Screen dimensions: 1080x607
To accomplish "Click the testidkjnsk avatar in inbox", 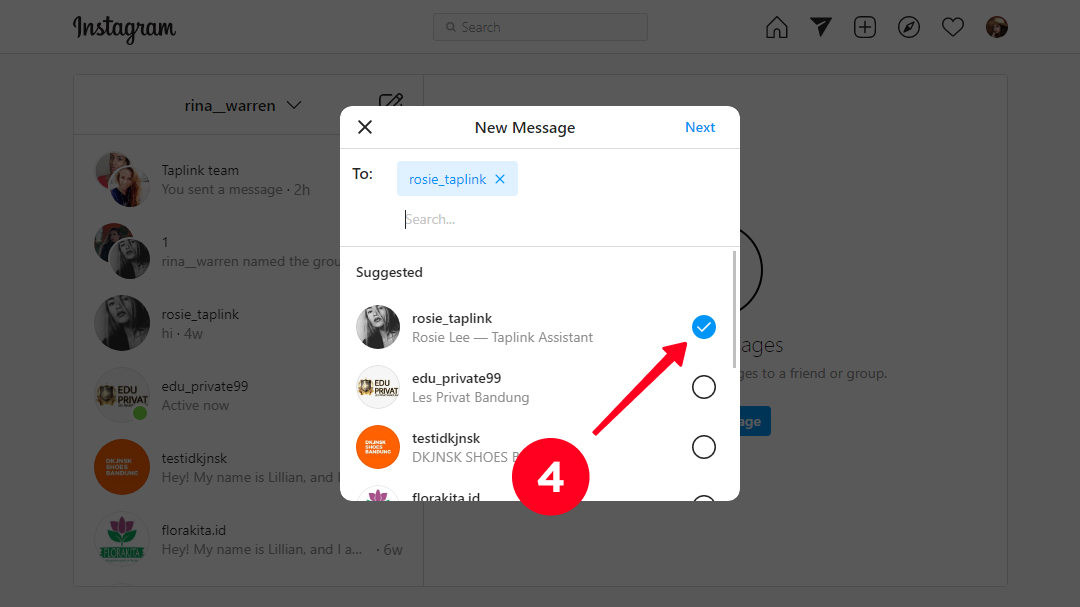I will point(122,467).
